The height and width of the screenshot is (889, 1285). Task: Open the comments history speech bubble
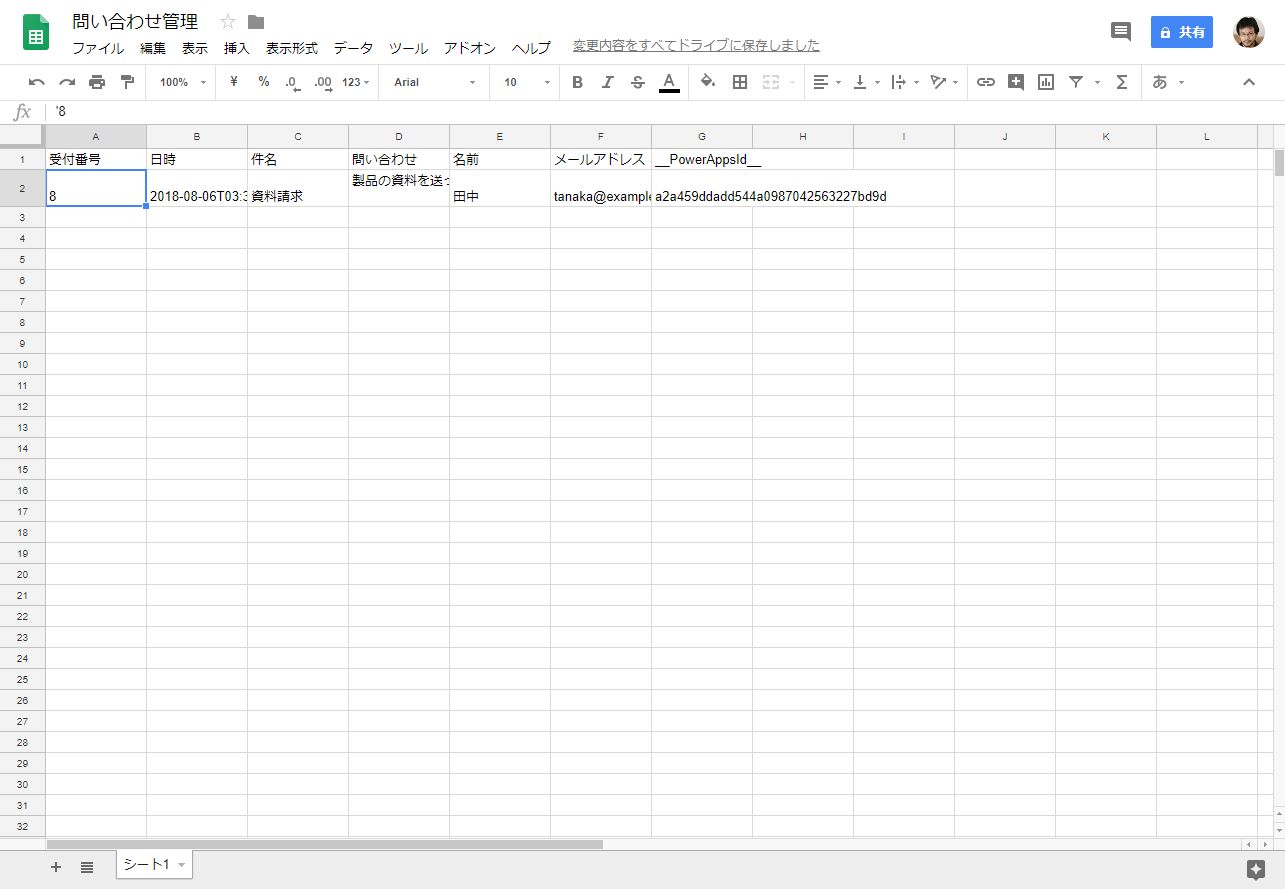1121,32
